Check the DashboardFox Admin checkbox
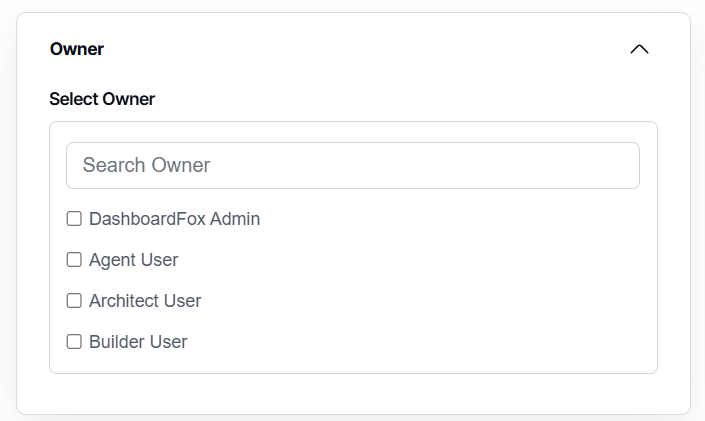This screenshot has width=705, height=421. (74, 218)
